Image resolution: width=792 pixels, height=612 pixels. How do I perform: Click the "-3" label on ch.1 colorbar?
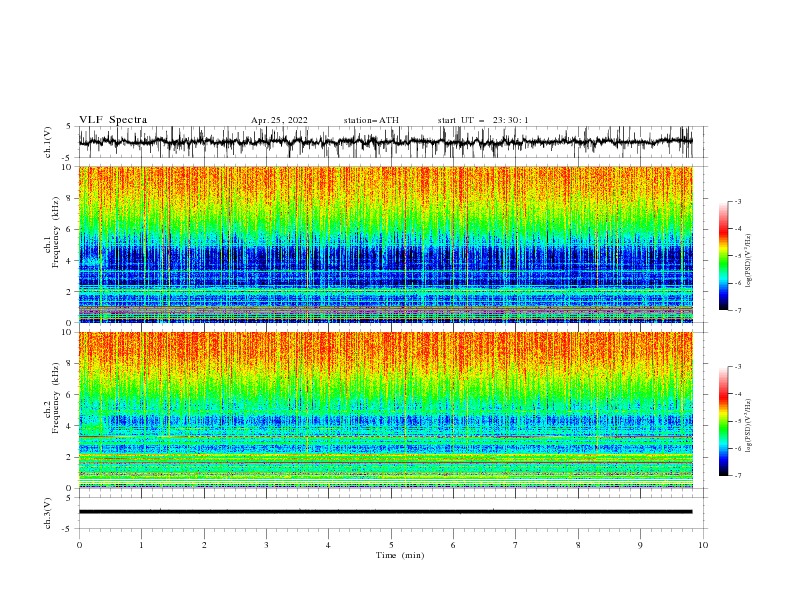[737, 201]
